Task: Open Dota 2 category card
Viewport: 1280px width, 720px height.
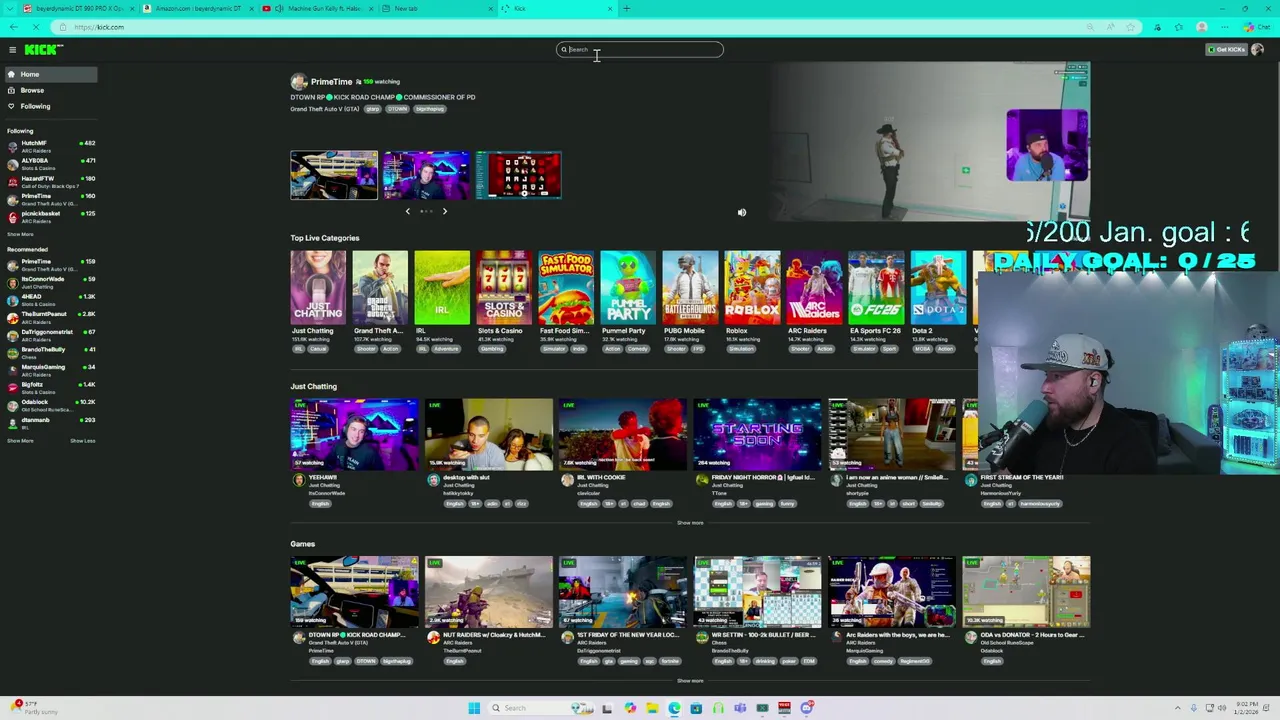Action: [938, 287]
